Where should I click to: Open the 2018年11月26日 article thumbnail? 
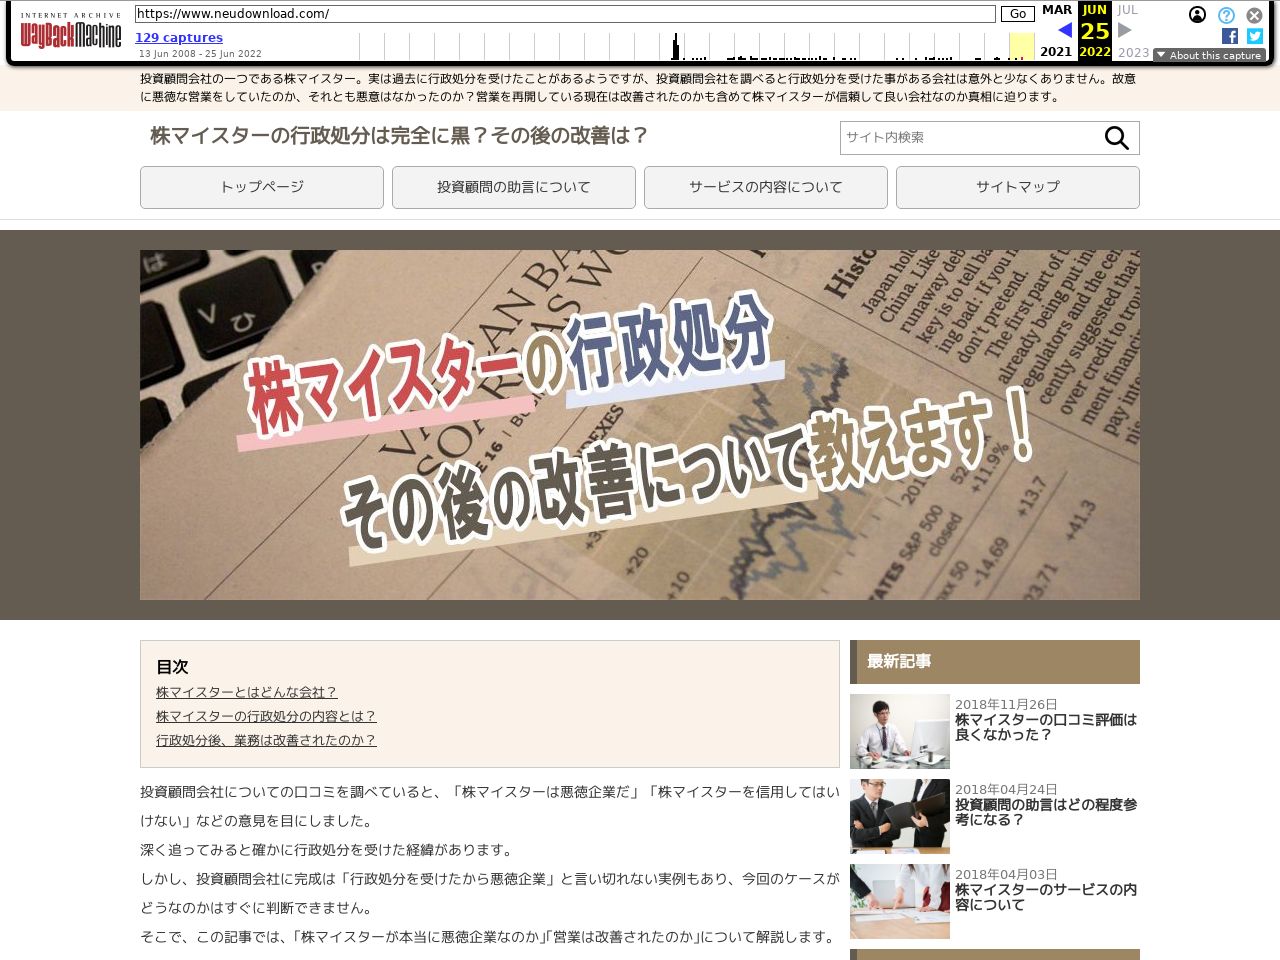pos(900,731)
